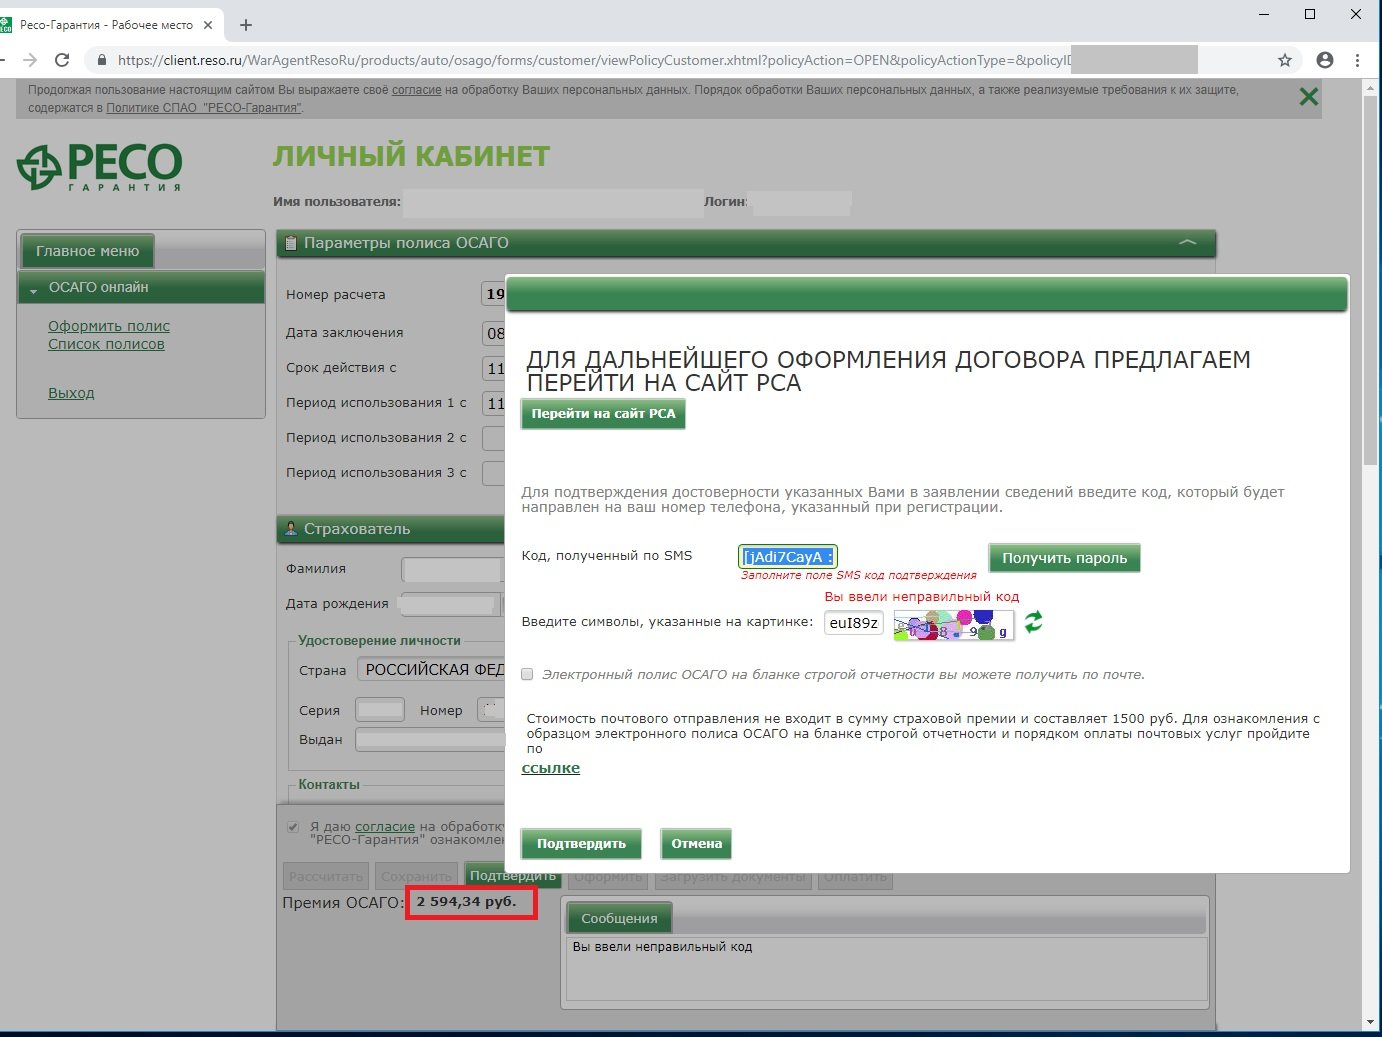Click the Рассчитать button behind dialog
Screen dimensions: 1382x1037
[326, 877]
